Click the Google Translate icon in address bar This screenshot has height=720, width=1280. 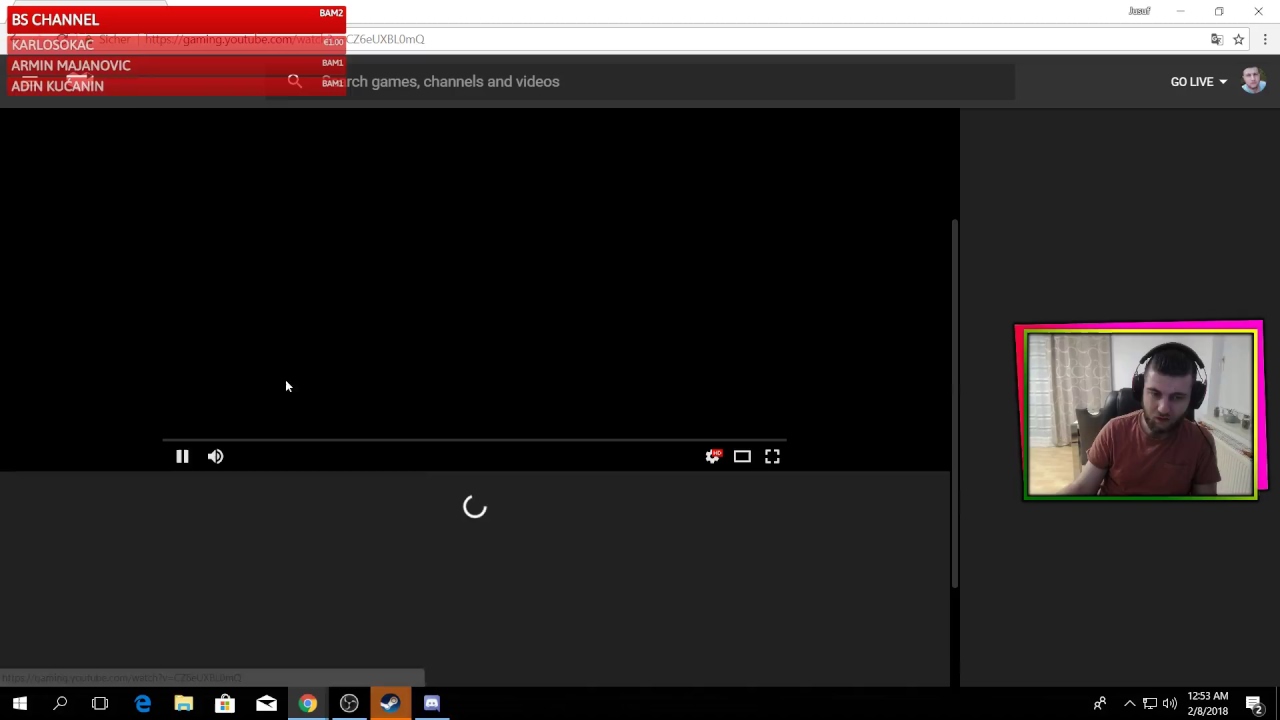click(1216, 39)
